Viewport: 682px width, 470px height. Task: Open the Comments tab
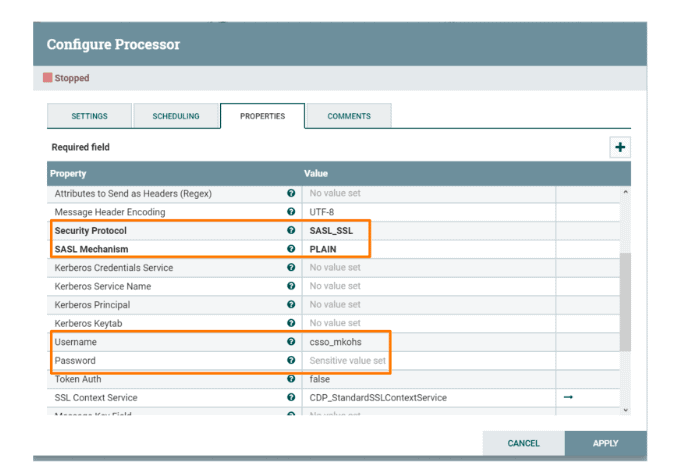pyautogui.click(x=349, y=116)
